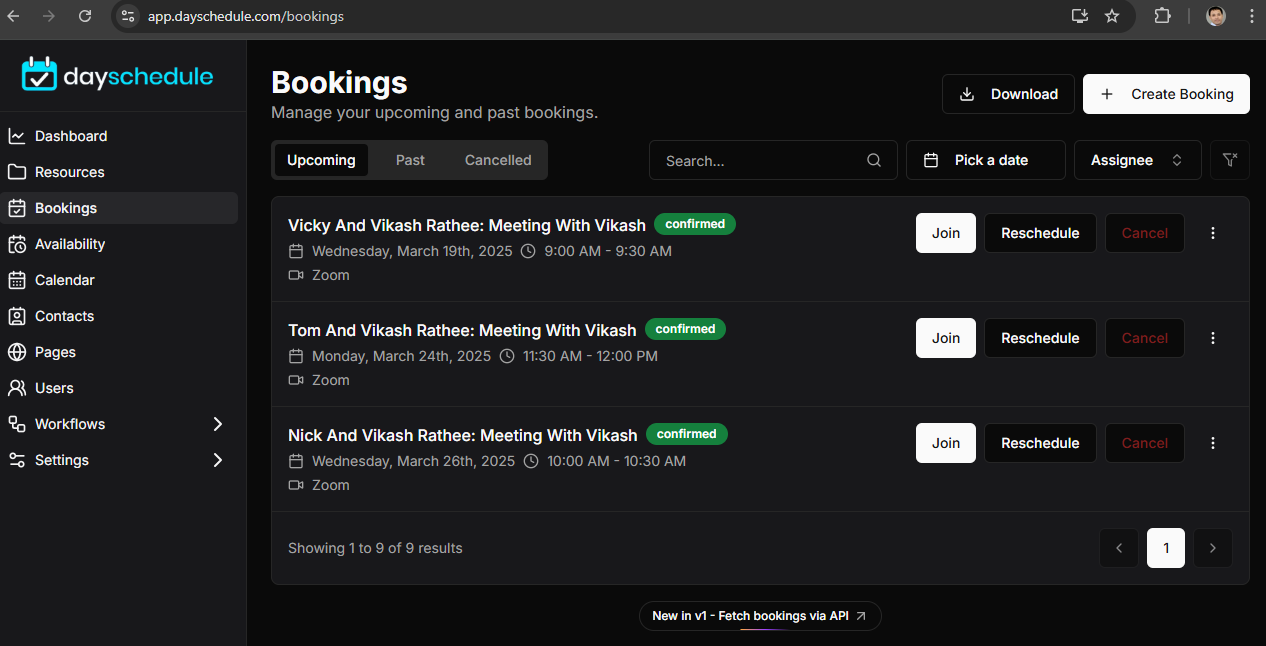Viewport: 1266px width, 646px height.
Task: Click browser forward arrow
Action: 49,16
